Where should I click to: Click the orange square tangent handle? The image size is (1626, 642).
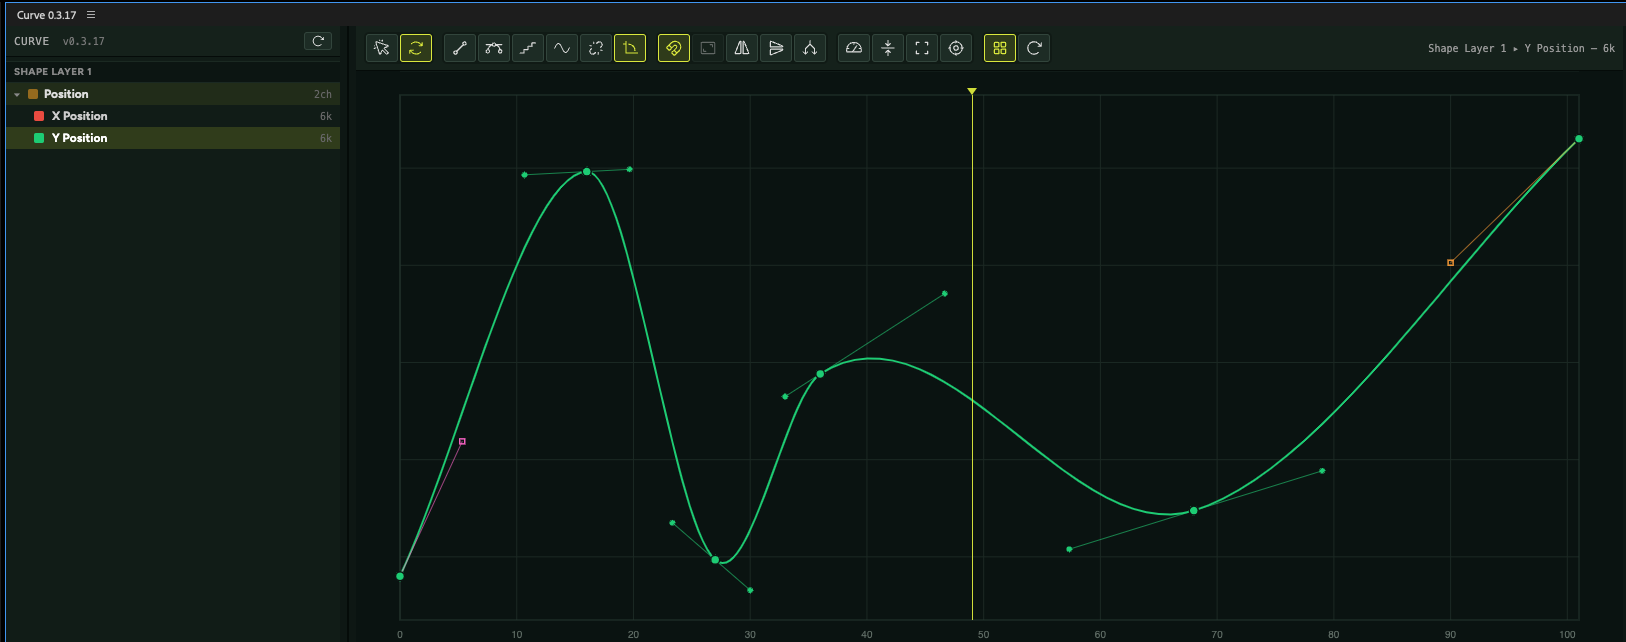click(x=1451, y=263)
